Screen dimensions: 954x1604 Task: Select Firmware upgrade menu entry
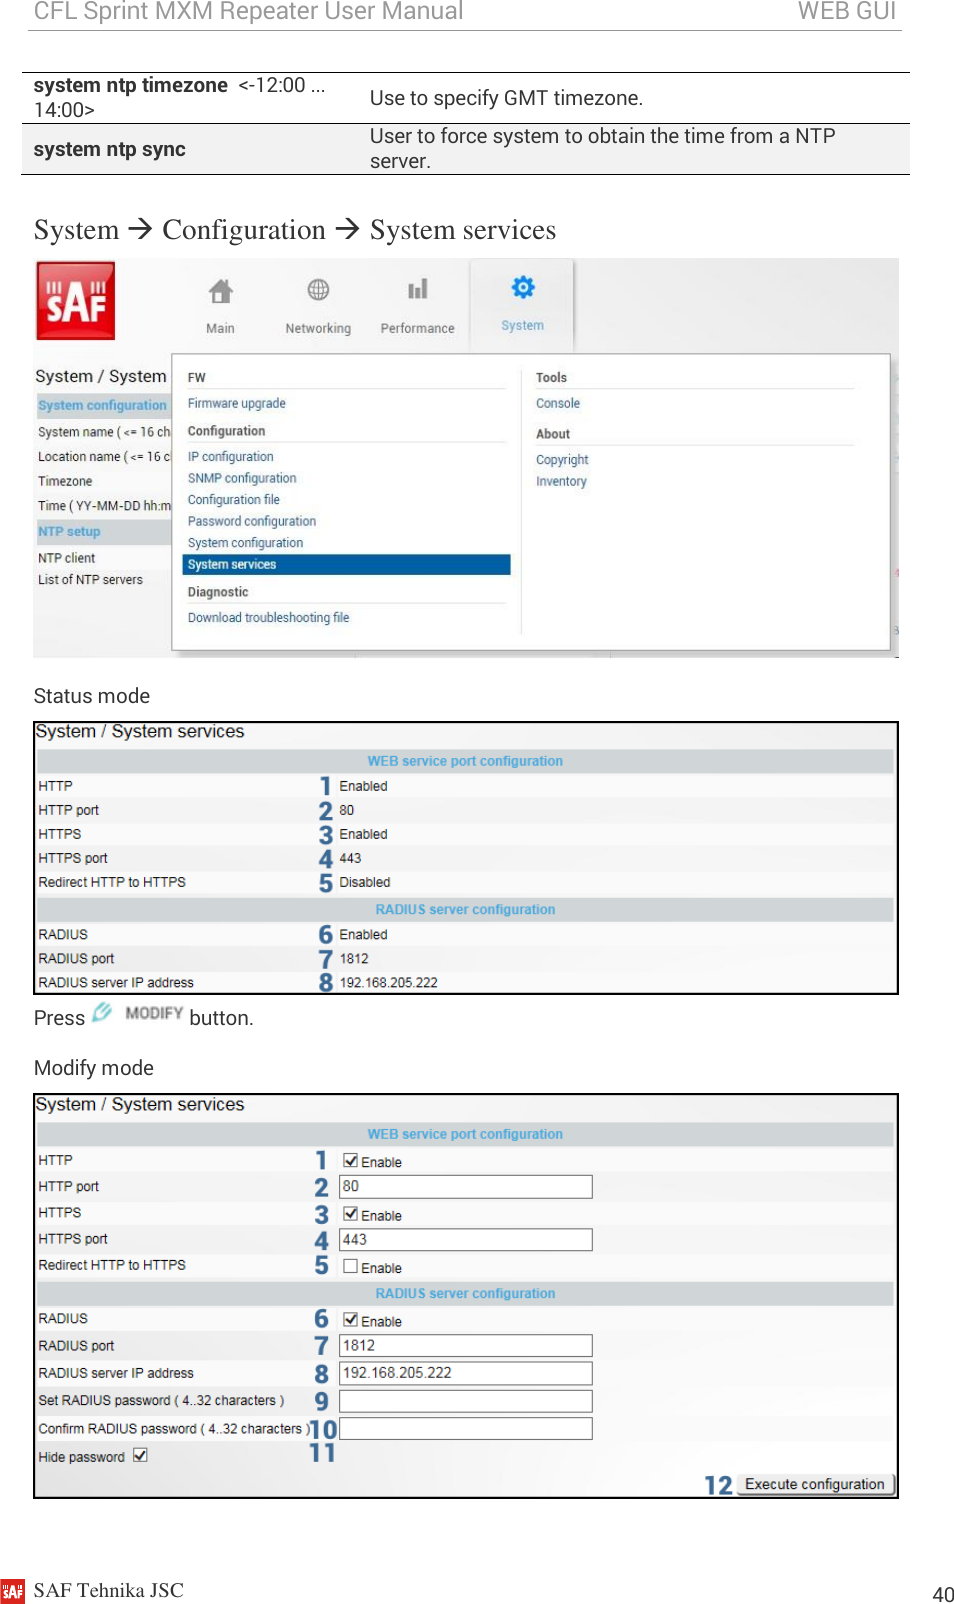[x=236, y=404]
